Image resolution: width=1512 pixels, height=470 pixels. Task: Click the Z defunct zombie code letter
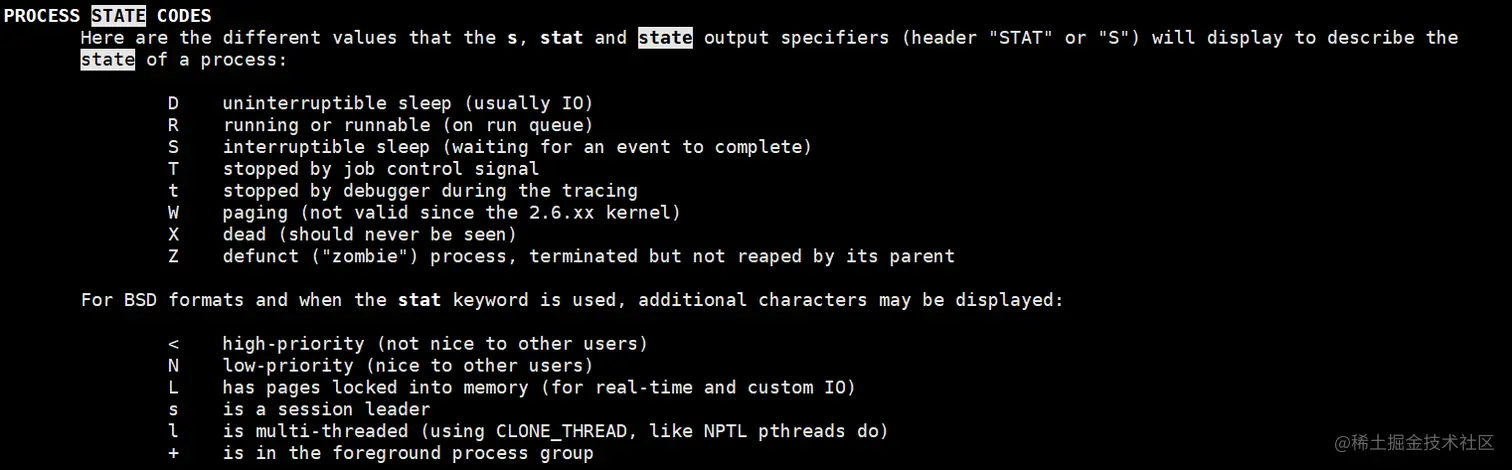point(174,256)
